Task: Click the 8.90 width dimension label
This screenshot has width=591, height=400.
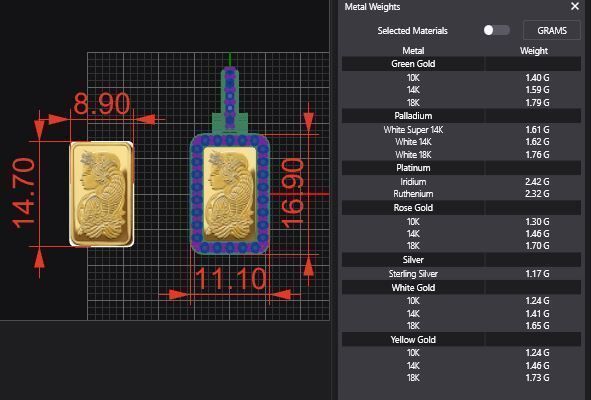Action: pyautogui.click(x=102, y=103)
